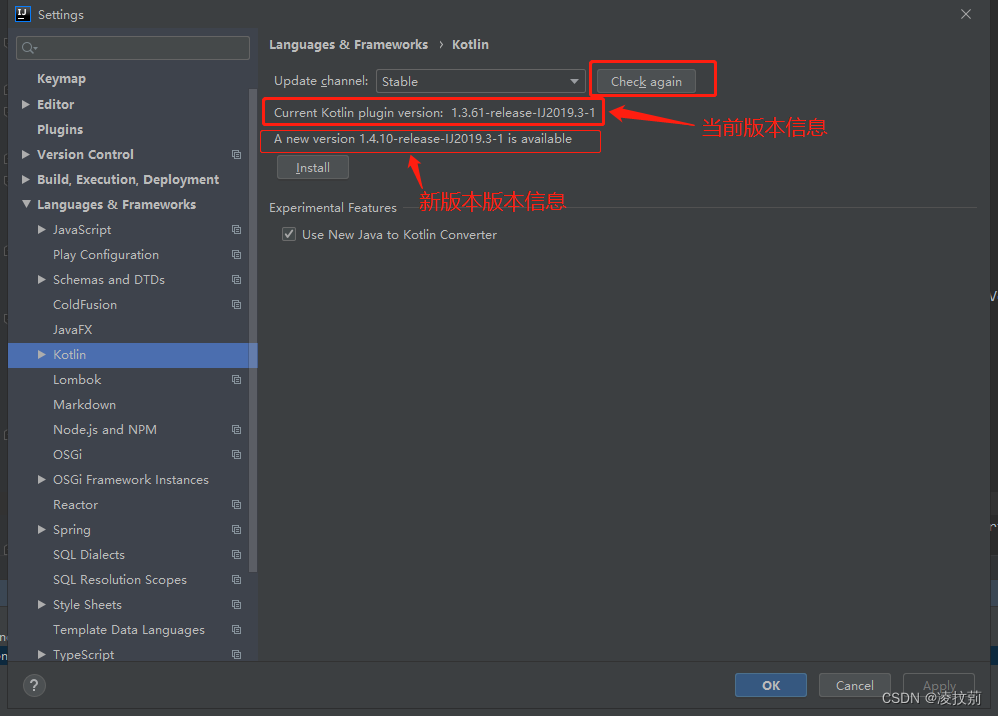The image size is (998, 716).
Task: Expand the Schemas and DTDs node
Action: 41,279
